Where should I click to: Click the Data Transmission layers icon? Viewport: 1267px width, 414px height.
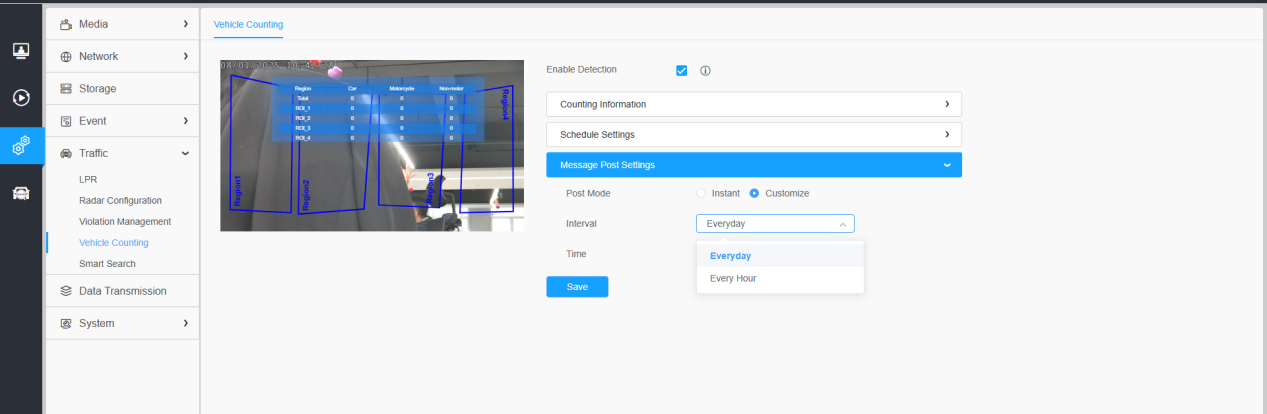(x=66, y=291)
